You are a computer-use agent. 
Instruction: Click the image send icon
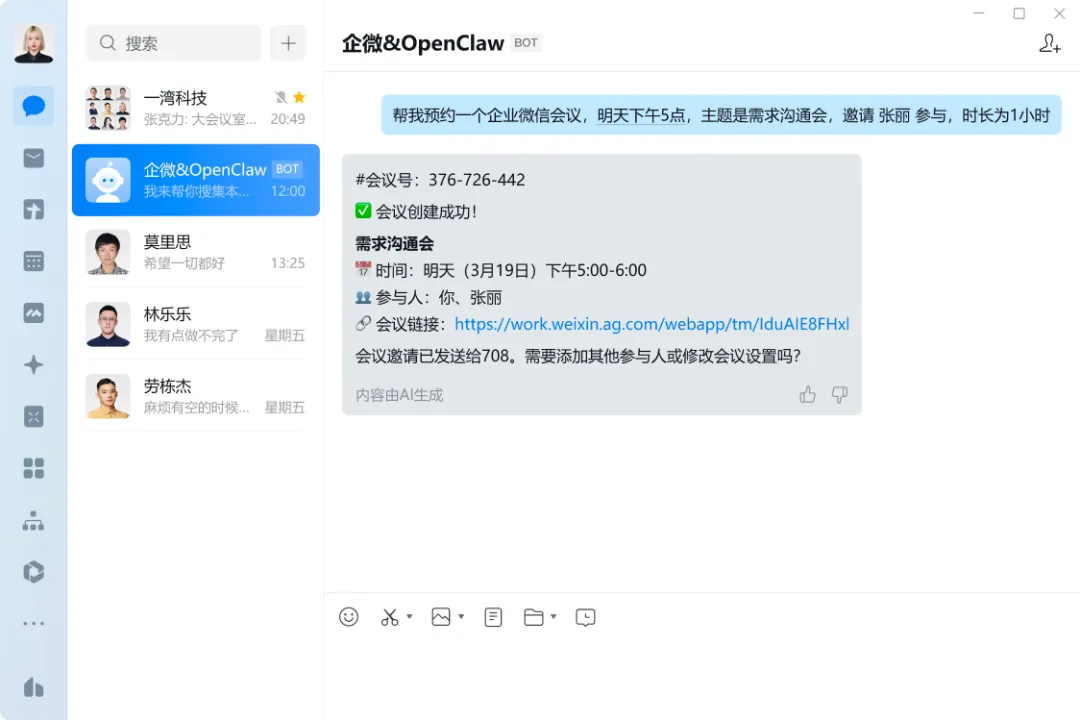point(441,617)
